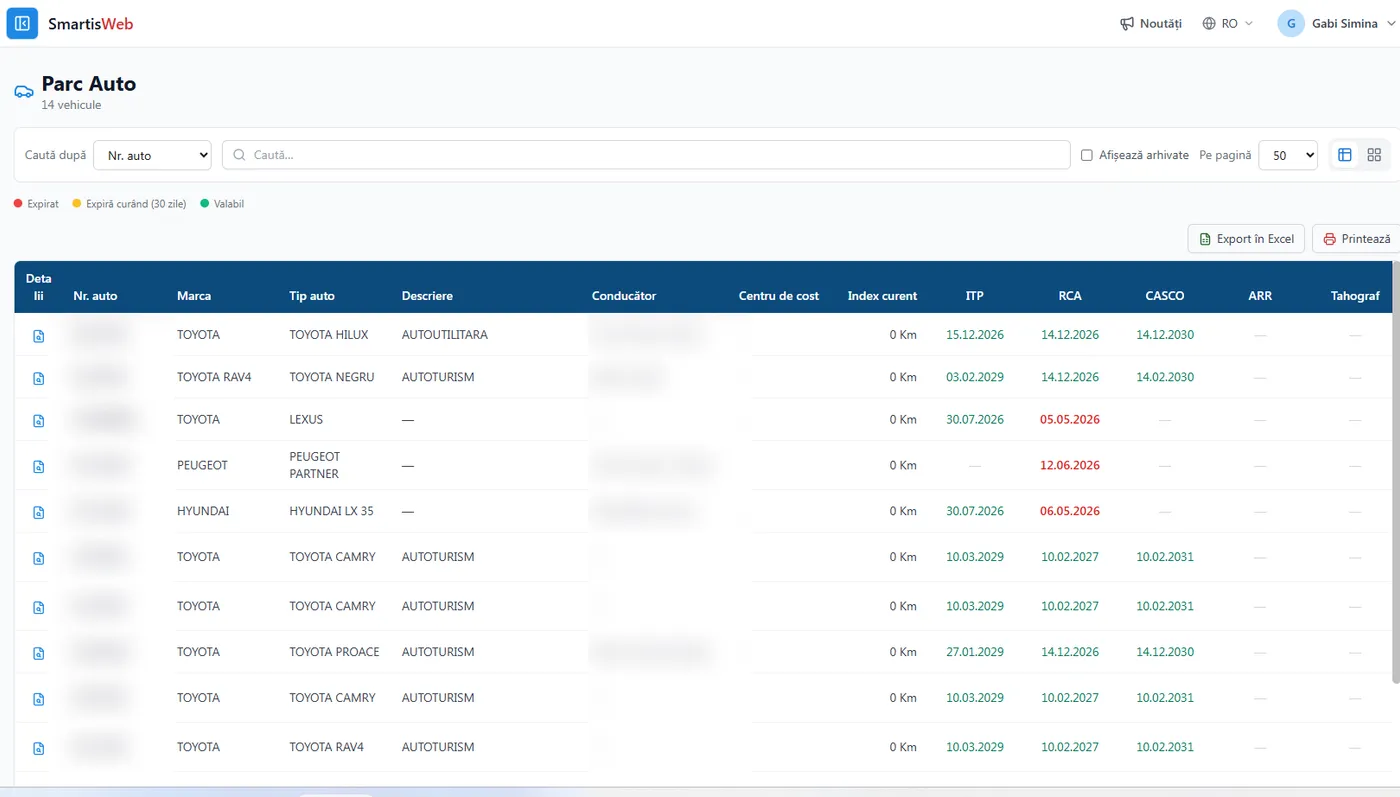Screen dimensions: 1400x797
Task: Open the Nr. auto search-by dropdown
Action: coord(152,155)
